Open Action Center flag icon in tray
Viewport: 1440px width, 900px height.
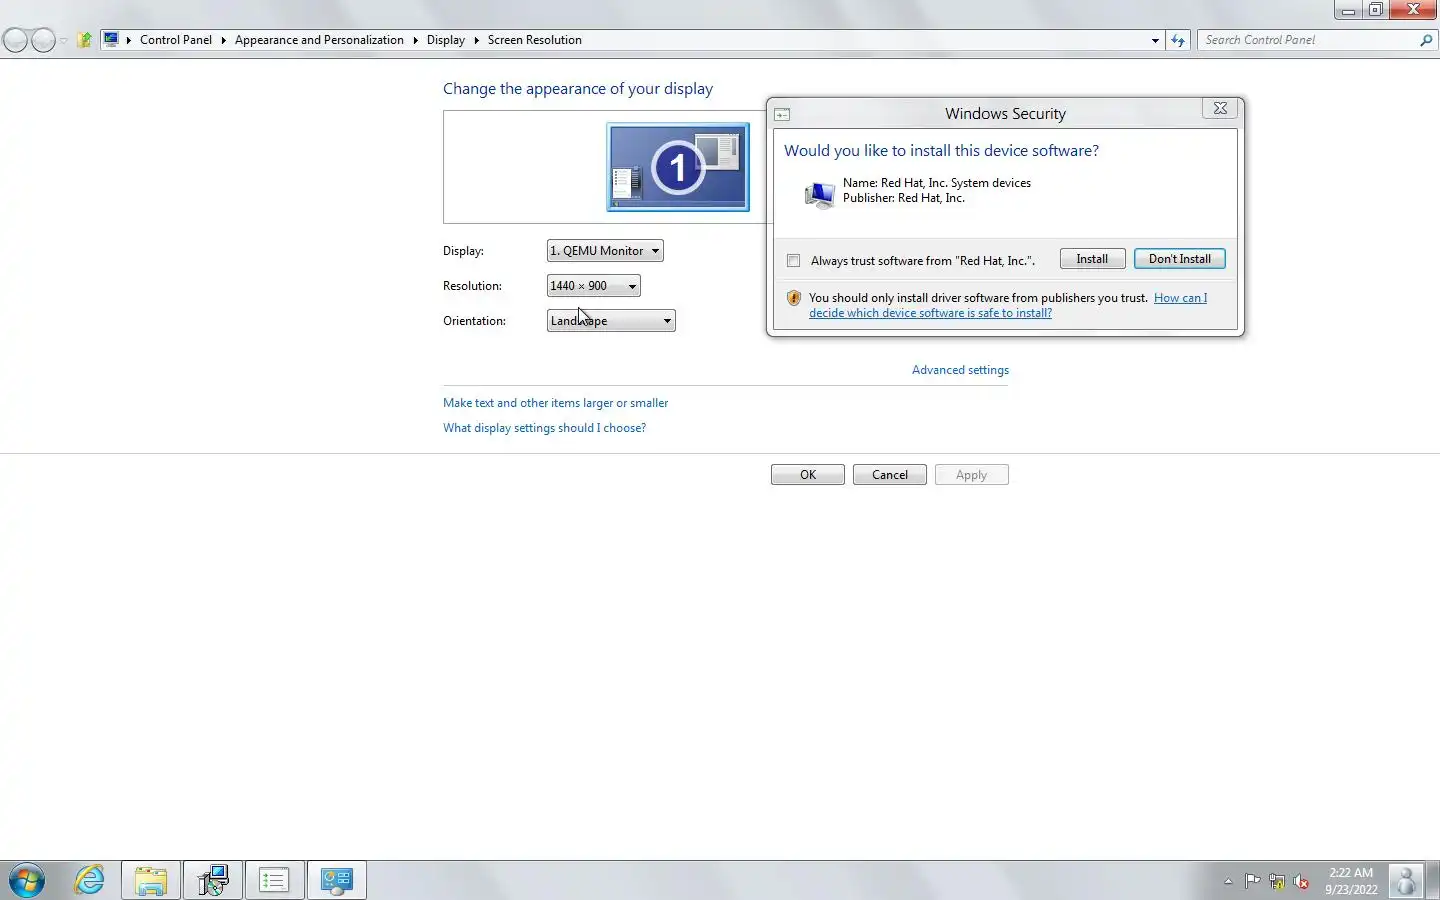[1252, 881]
